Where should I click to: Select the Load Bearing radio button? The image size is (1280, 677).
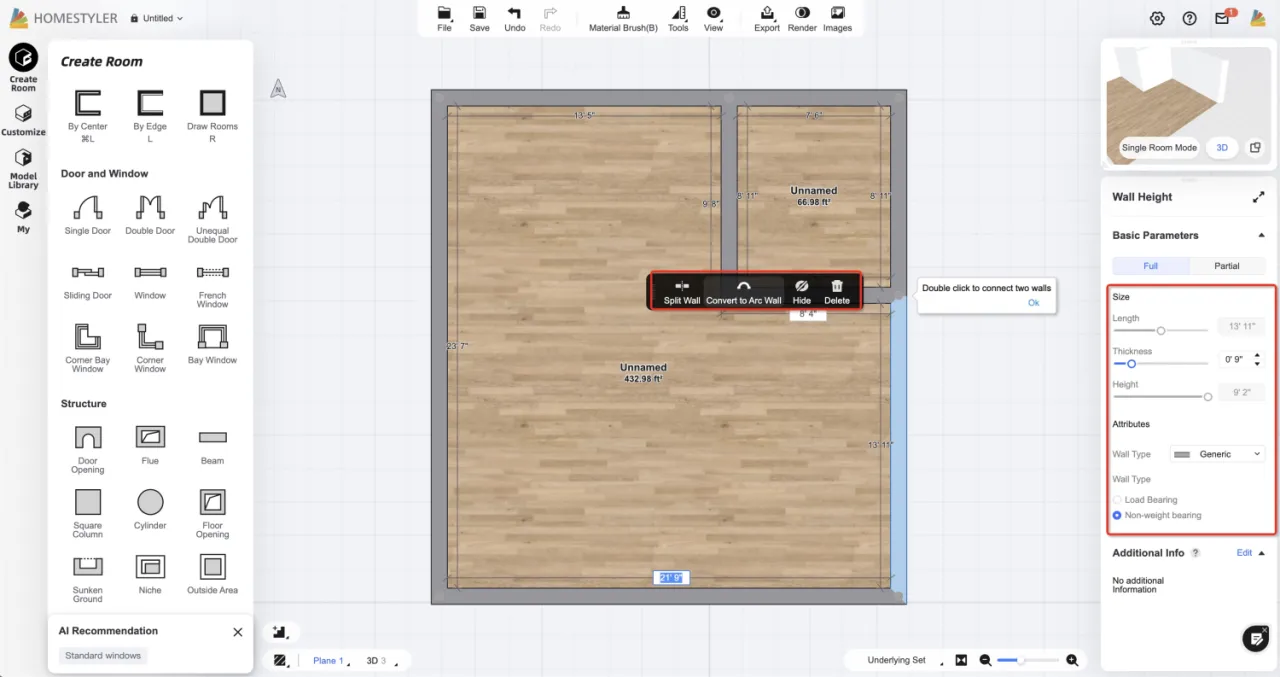point(1118,500)
